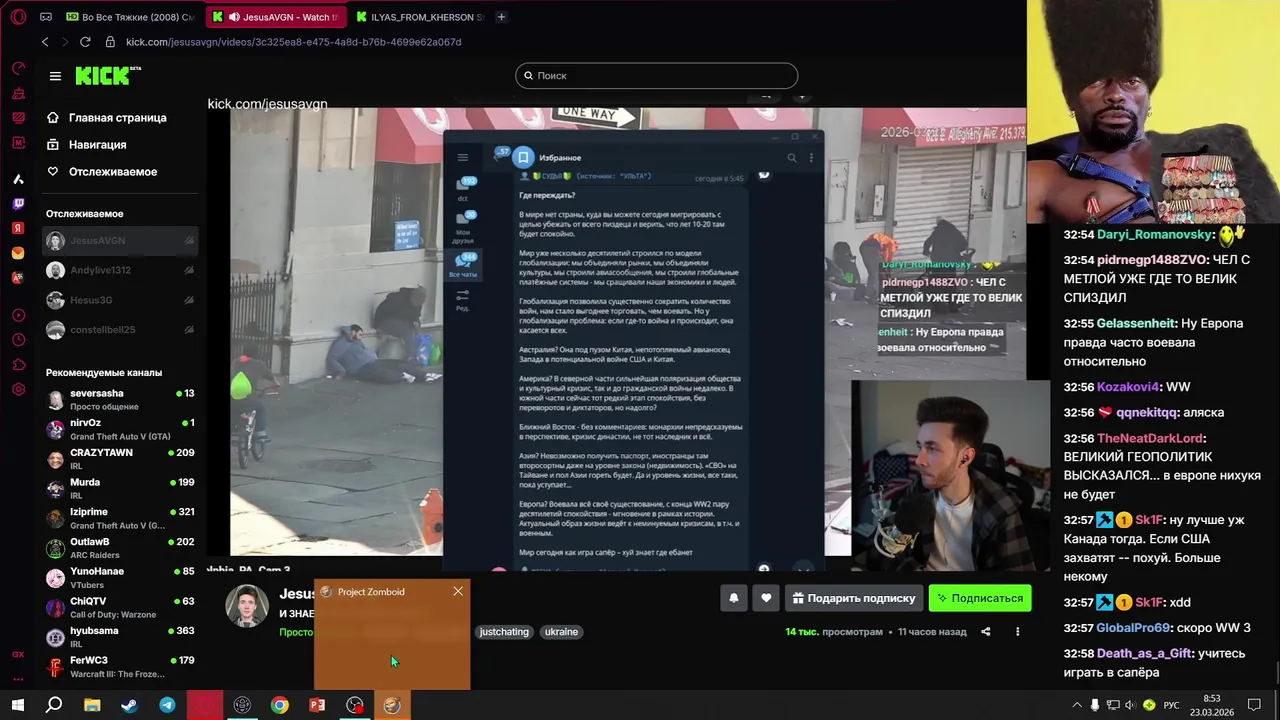This screenshot has width=1280, height=720.
Task: Switch to Во Все Тяжкие (2008) tab
Action: [130, 17]
